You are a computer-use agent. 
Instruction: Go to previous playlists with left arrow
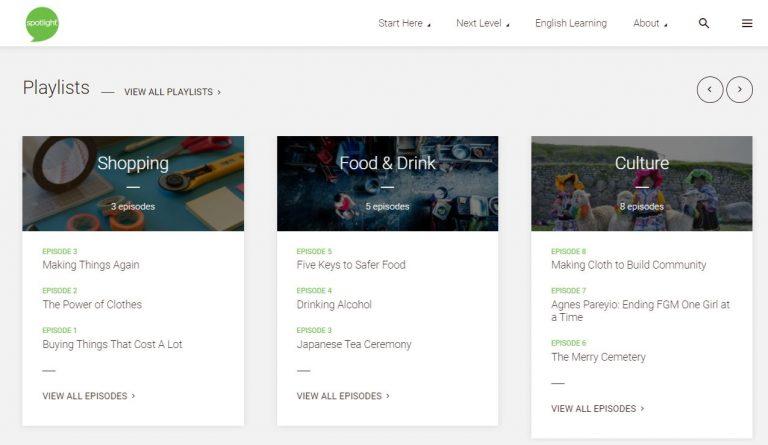710,89
